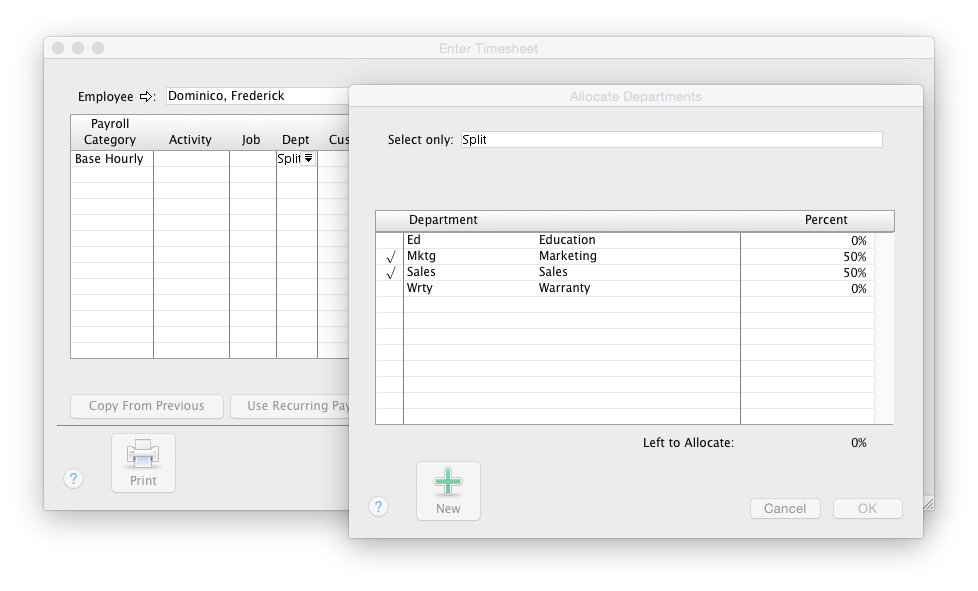Click the Employee arrow icon

(147, 97)
